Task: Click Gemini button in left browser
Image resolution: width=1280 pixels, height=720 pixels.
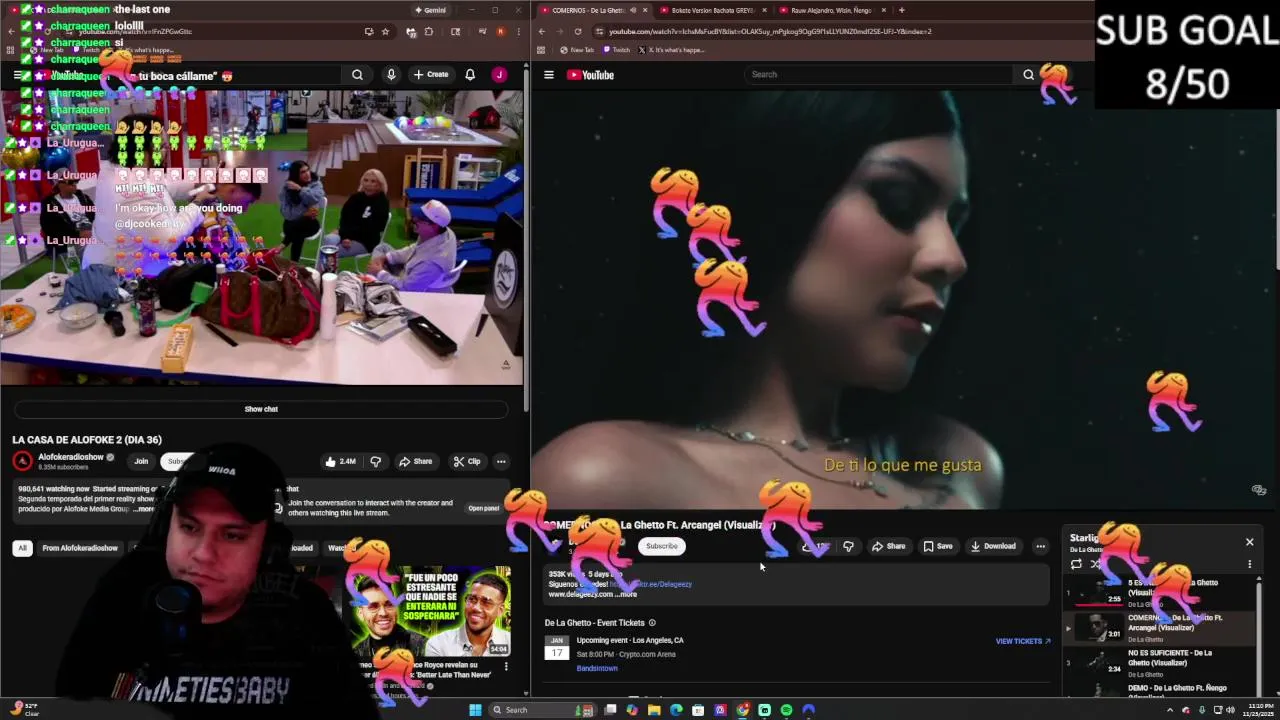Action: tap(431, 10)
